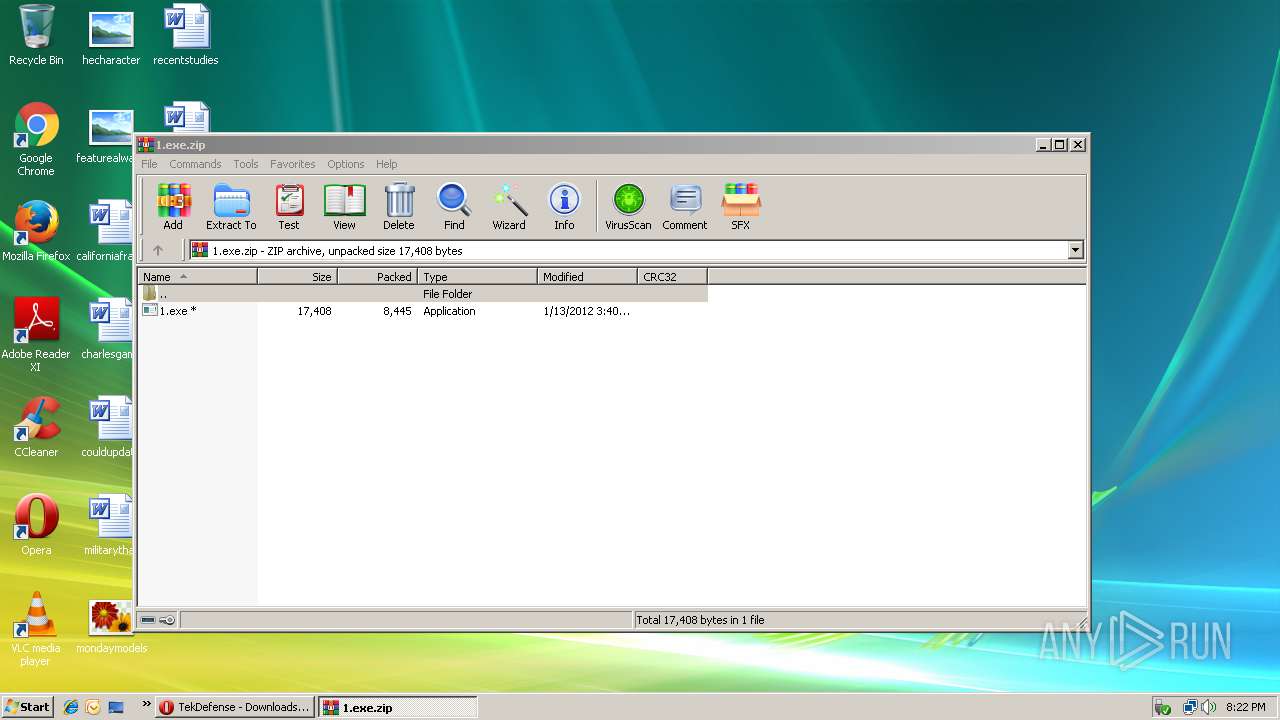This screenshot has width=1280, height=720.
Task: Select the Opera desktop icon
Action: click(x=36, y=526)
